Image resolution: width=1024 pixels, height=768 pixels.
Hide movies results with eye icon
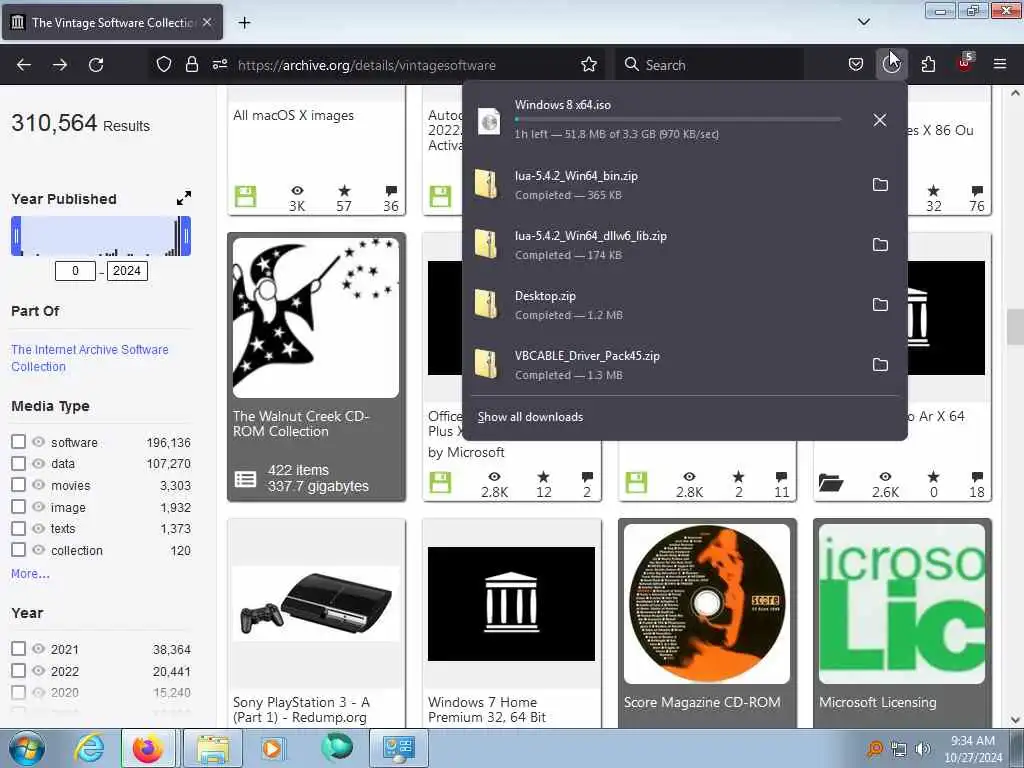(39, 485)
